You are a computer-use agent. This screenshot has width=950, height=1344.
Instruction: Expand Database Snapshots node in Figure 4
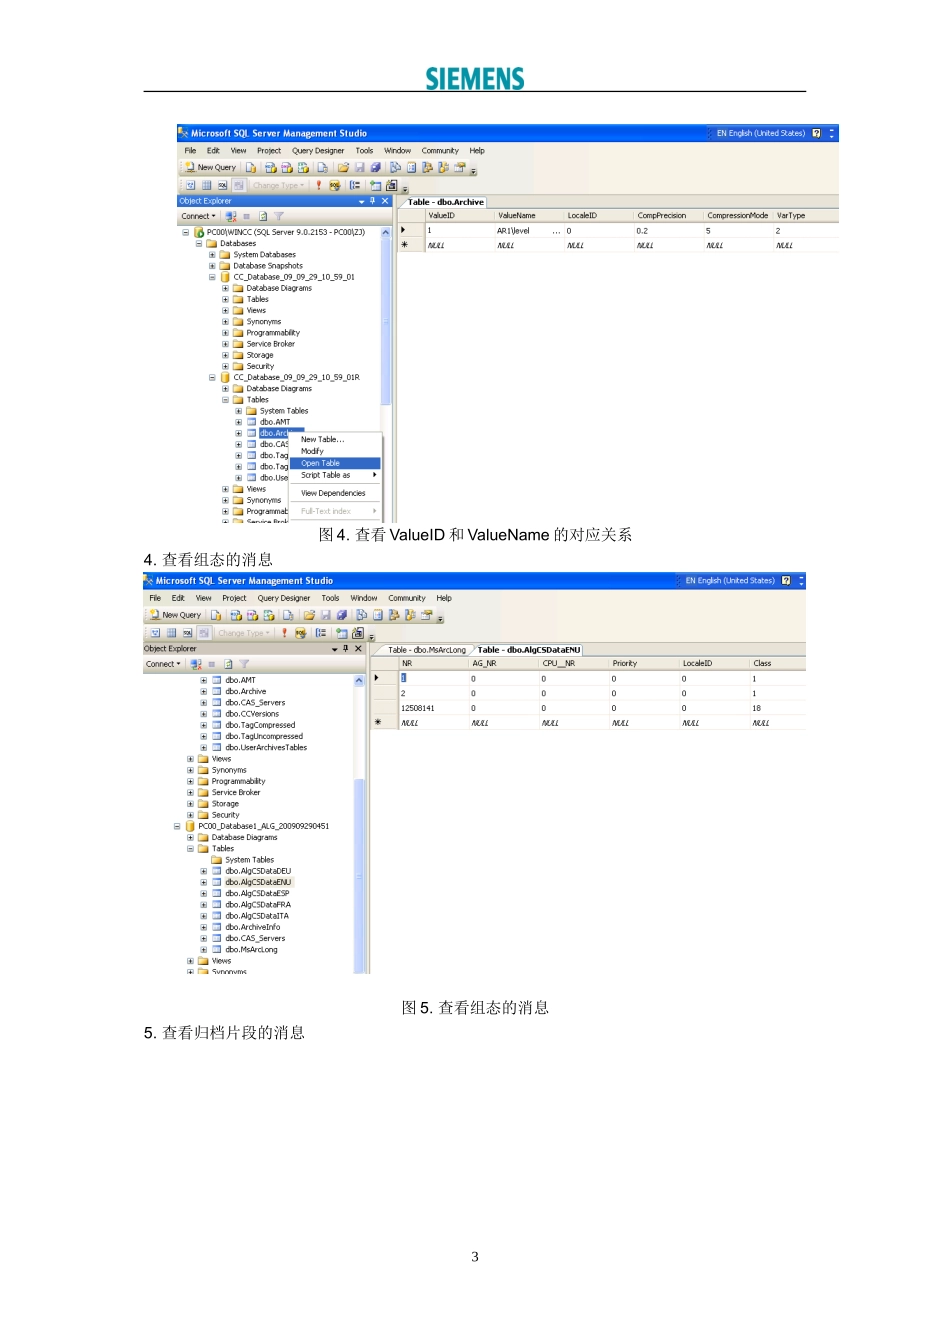point(212,266)
